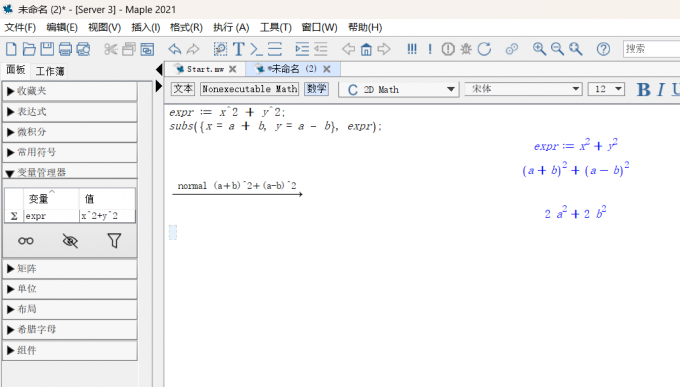Screen dimensions: 680x387
Task: Open the 编辑(E) menu
Action: [62, 28]
